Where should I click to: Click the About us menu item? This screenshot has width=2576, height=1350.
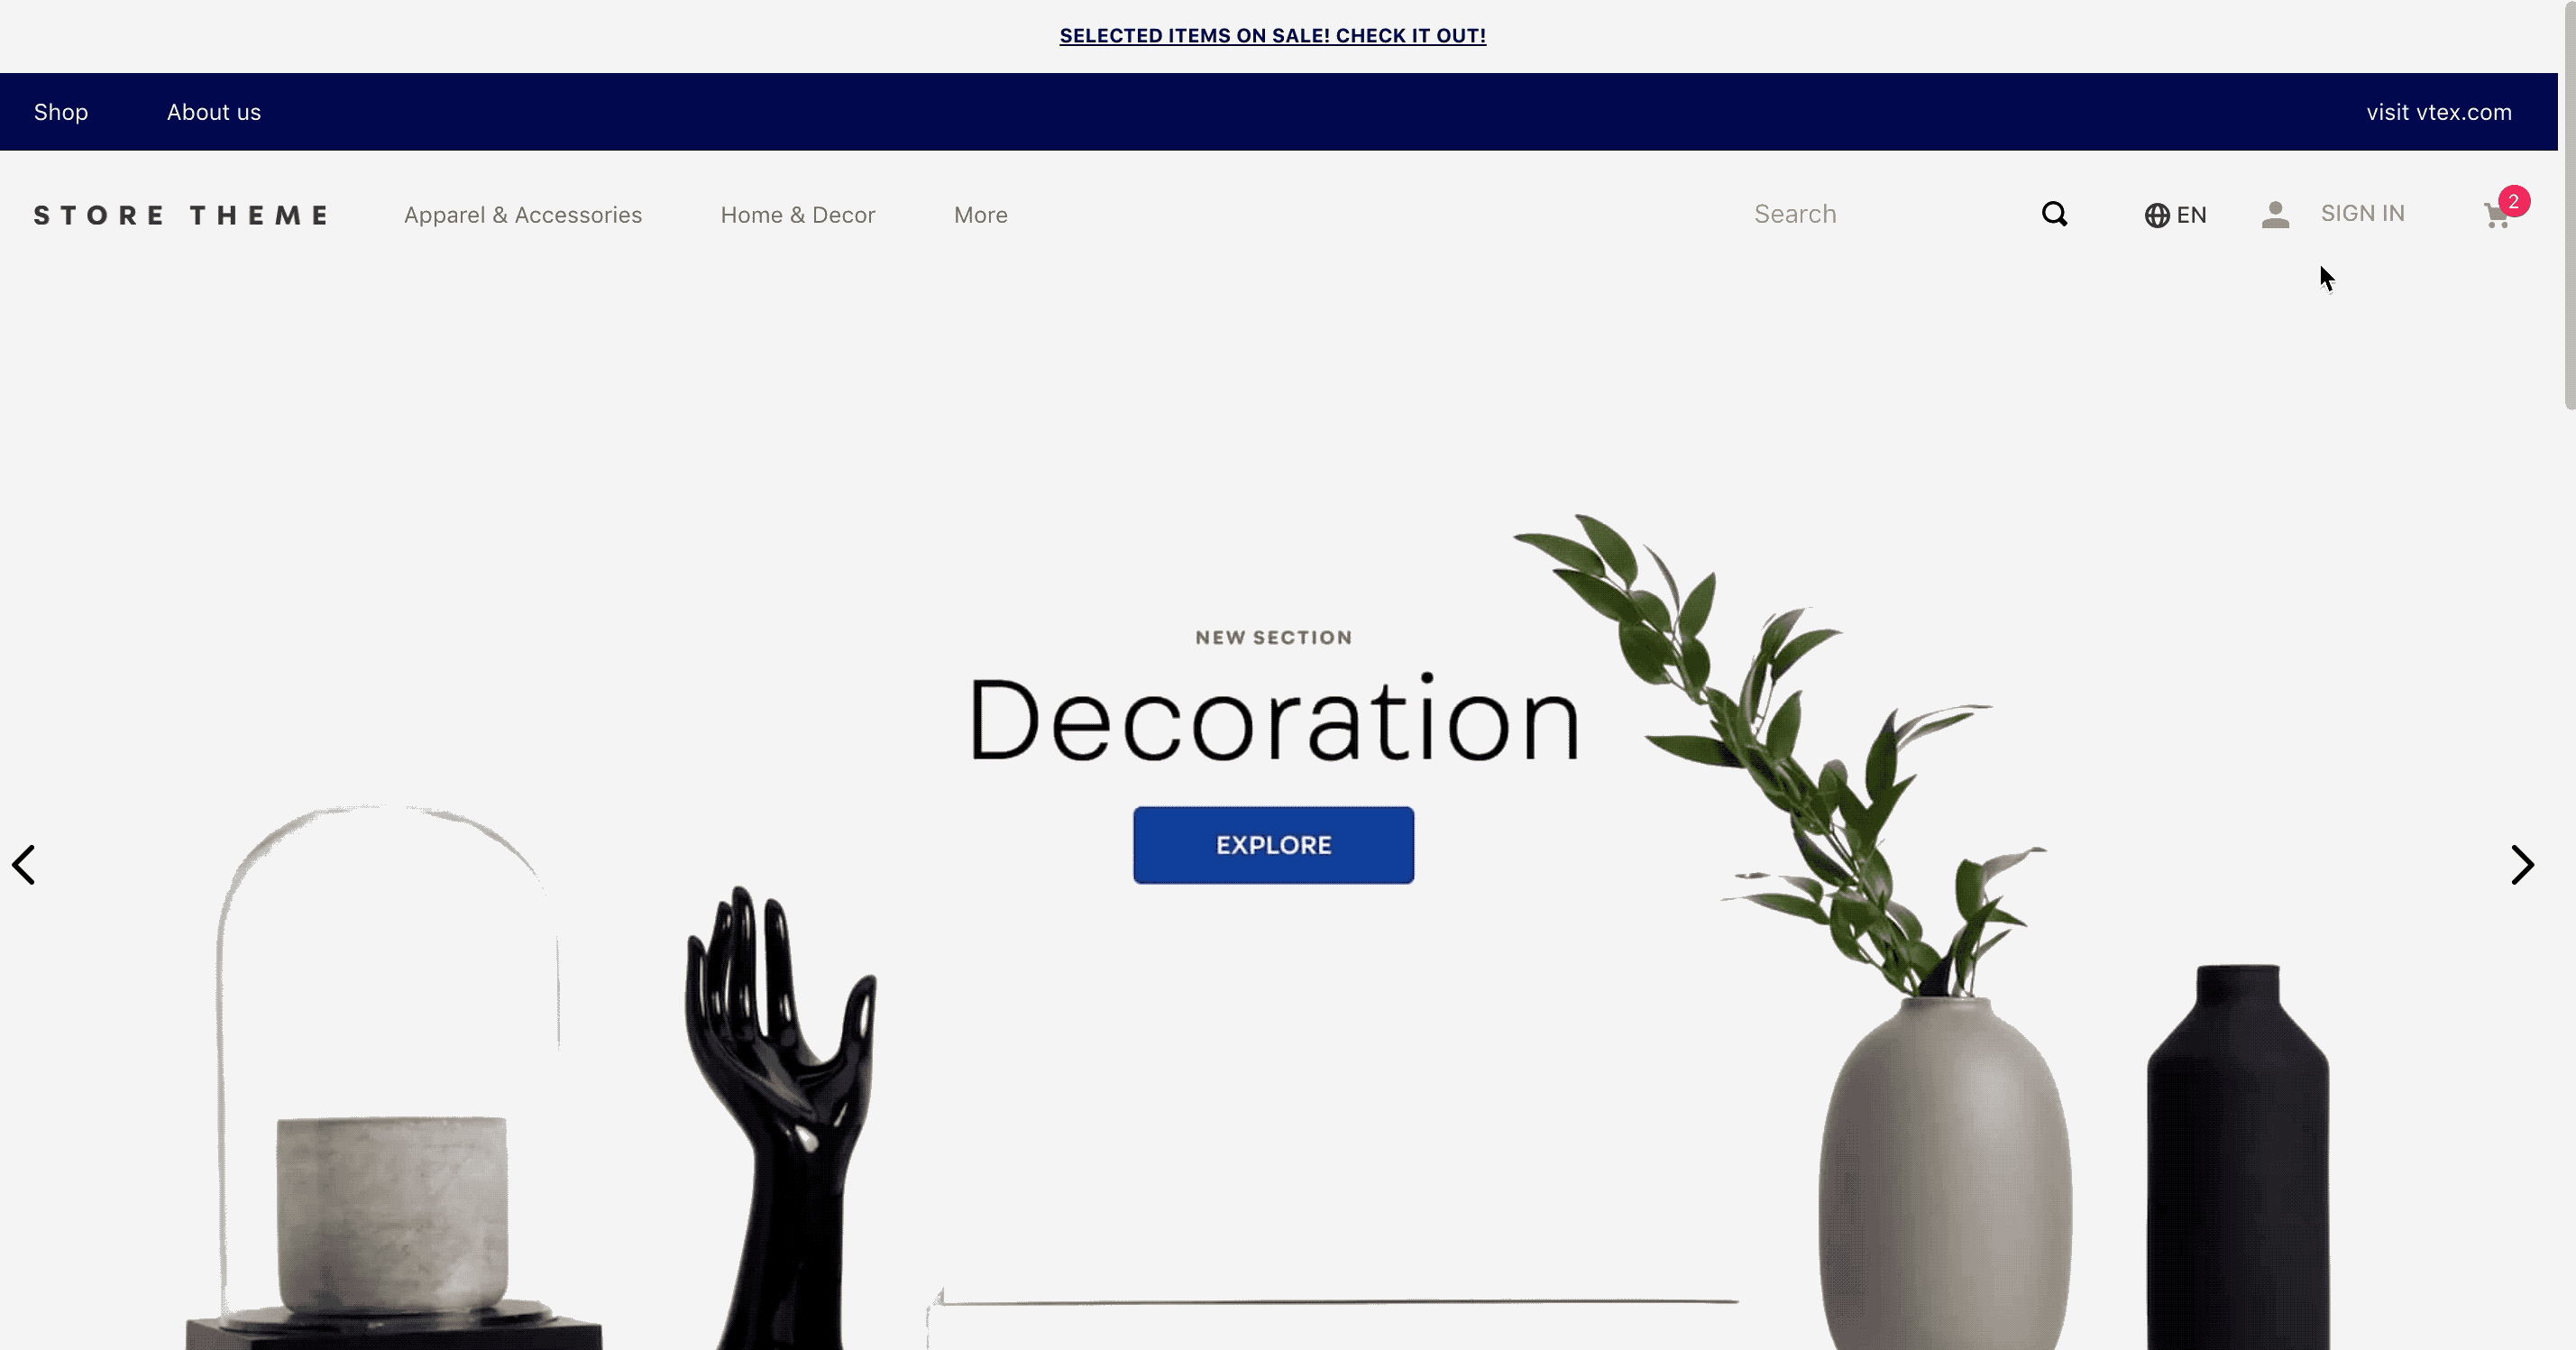click(x=215, y=111)
